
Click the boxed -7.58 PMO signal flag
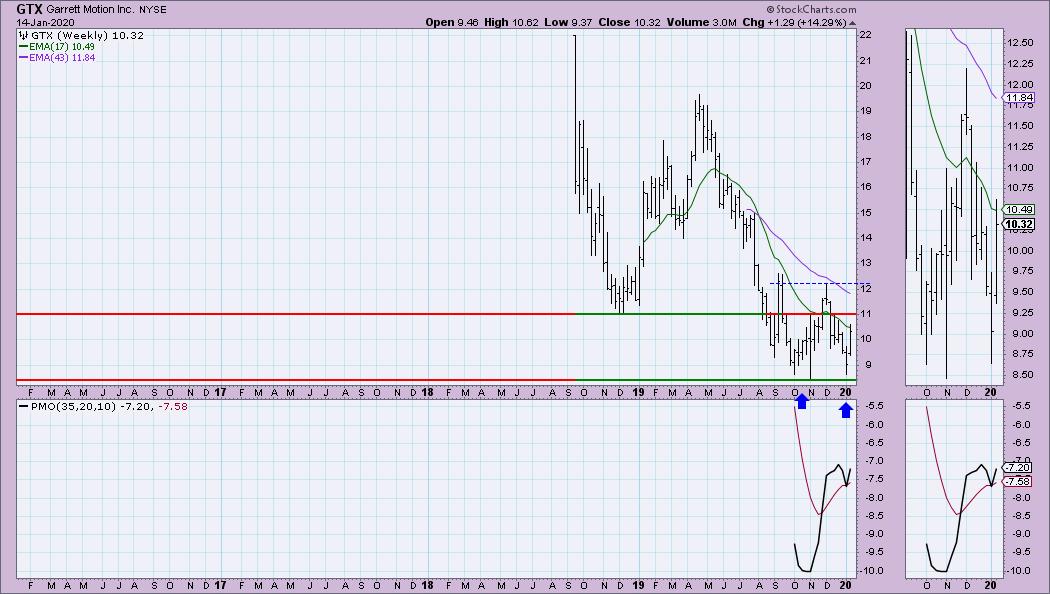tap(1018, 481)
